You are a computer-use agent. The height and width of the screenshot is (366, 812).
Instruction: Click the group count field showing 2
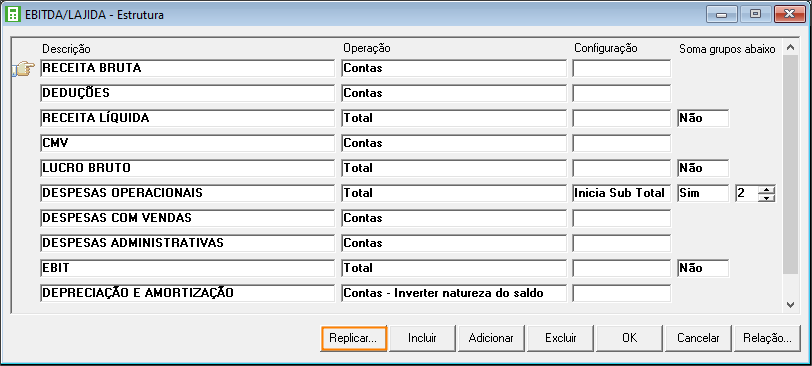click(746, 193)
